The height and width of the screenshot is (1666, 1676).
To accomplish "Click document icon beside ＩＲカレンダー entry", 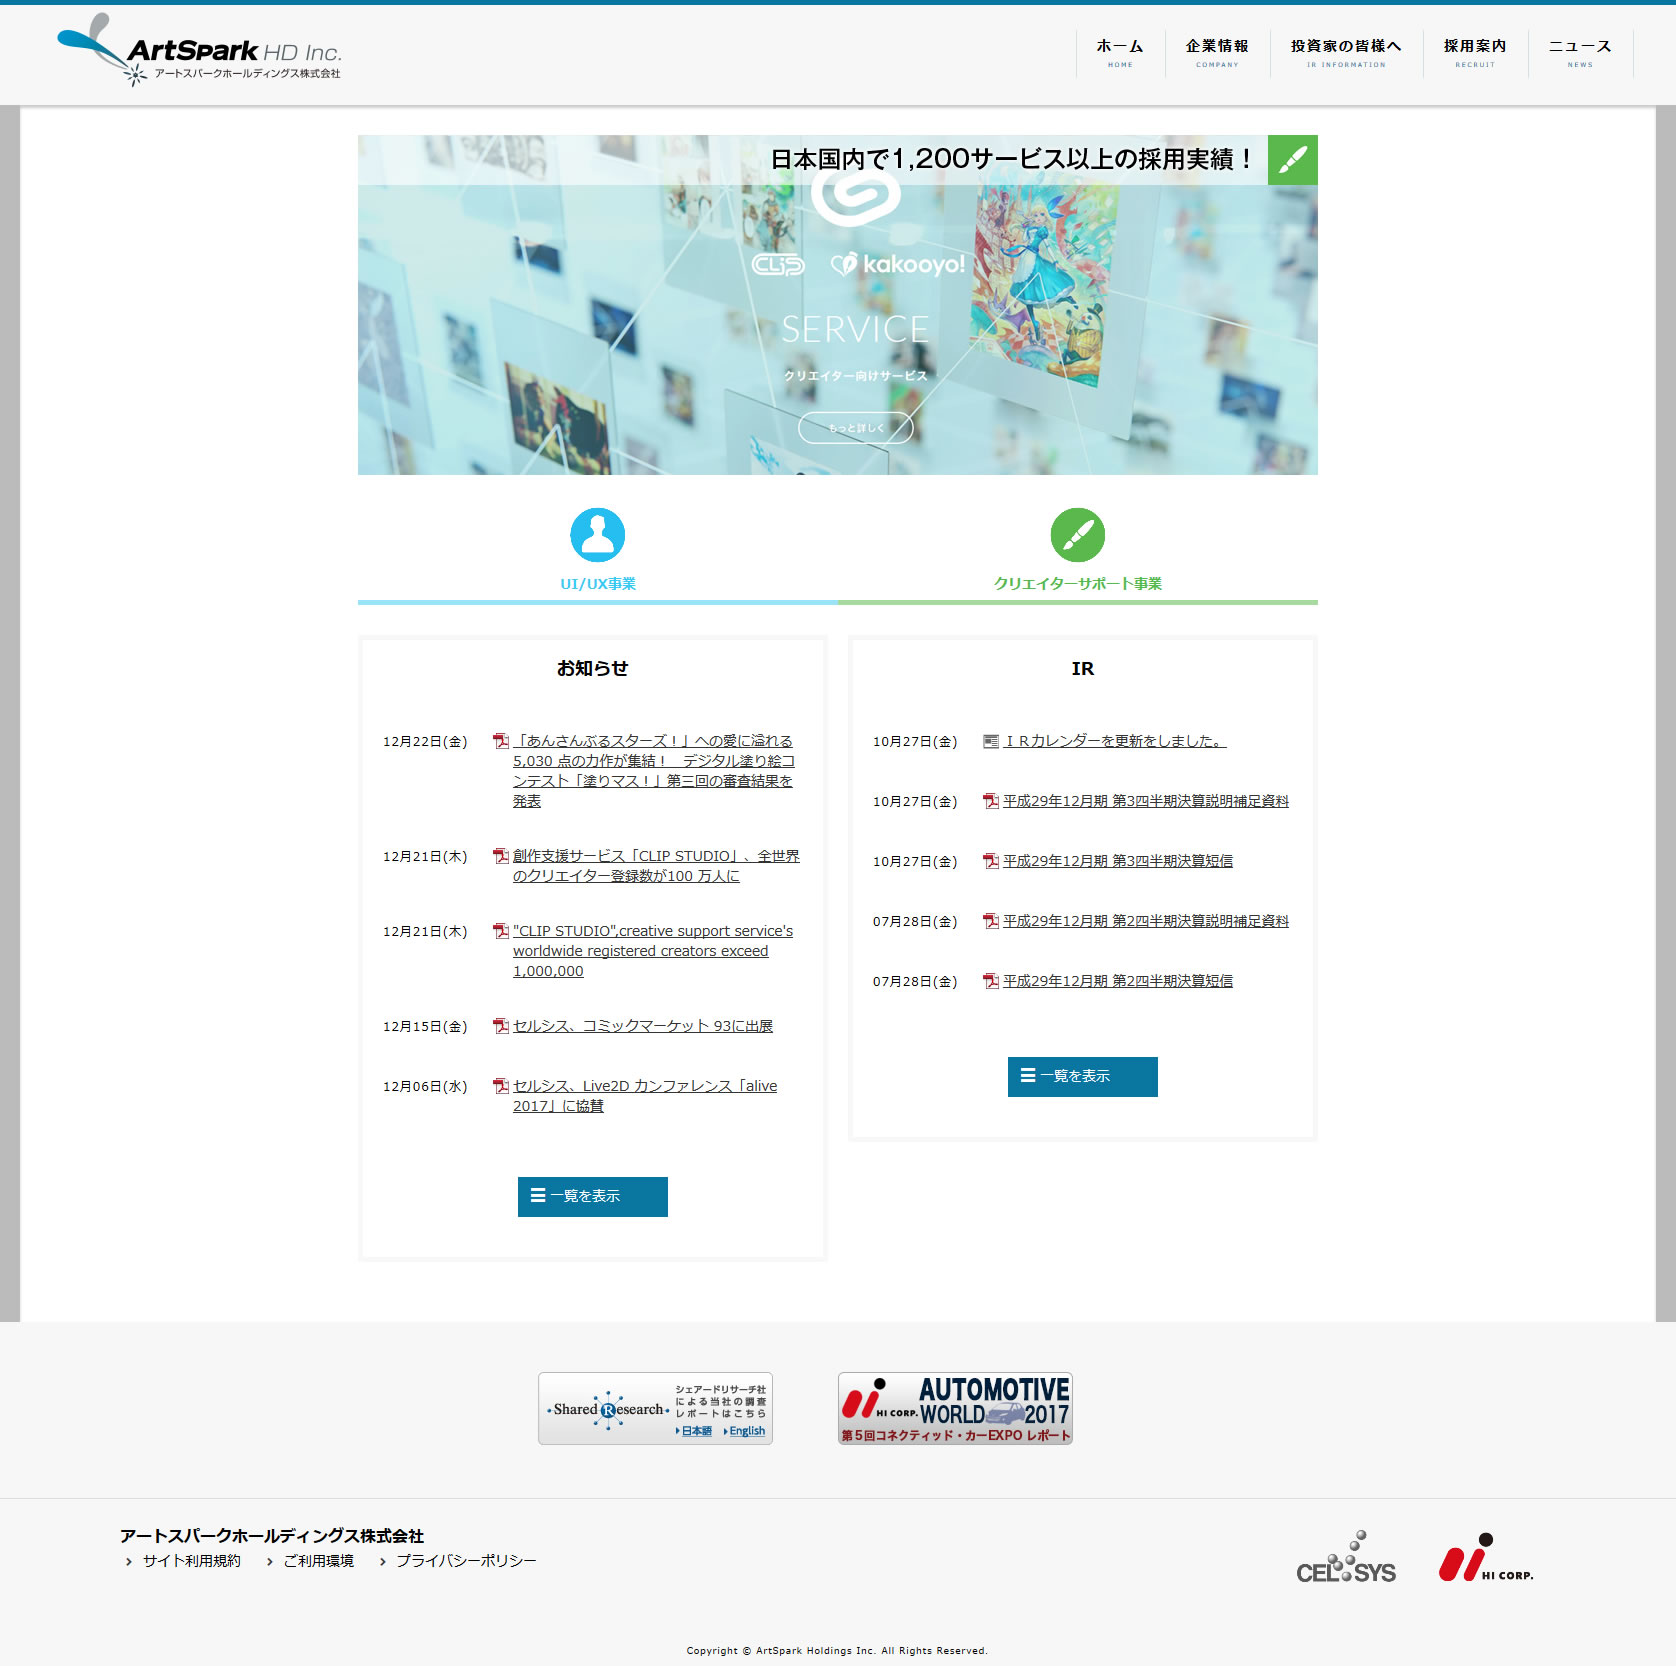I will coord(991,741).
